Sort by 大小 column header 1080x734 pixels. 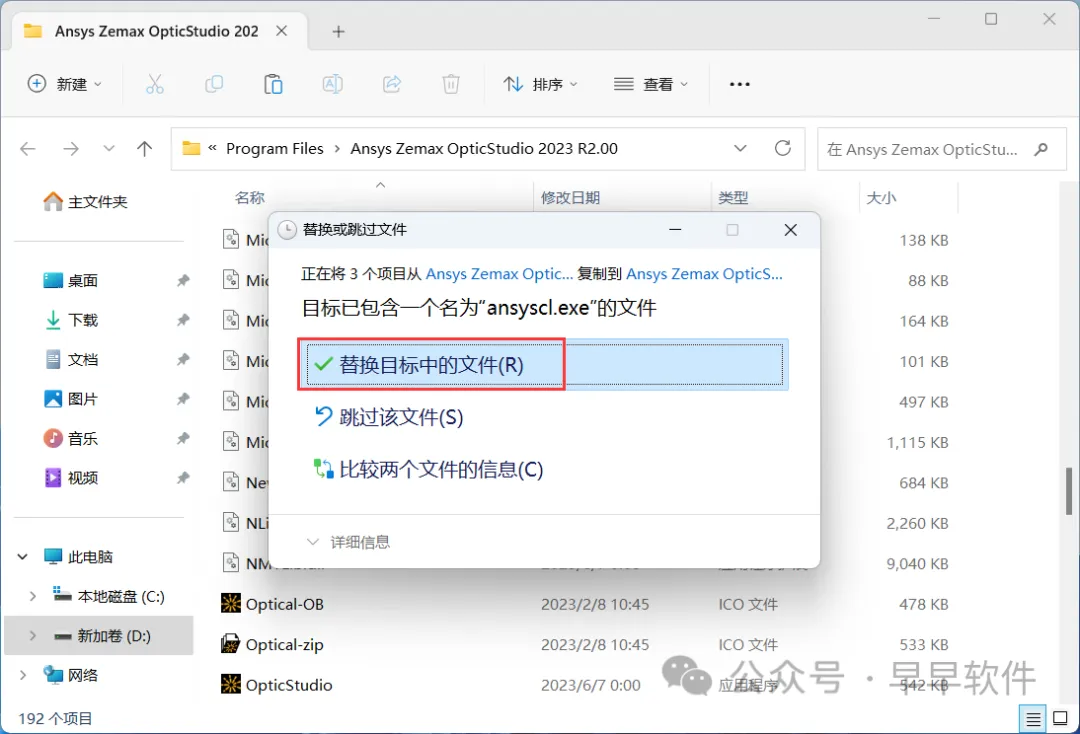tap(881, 198)
